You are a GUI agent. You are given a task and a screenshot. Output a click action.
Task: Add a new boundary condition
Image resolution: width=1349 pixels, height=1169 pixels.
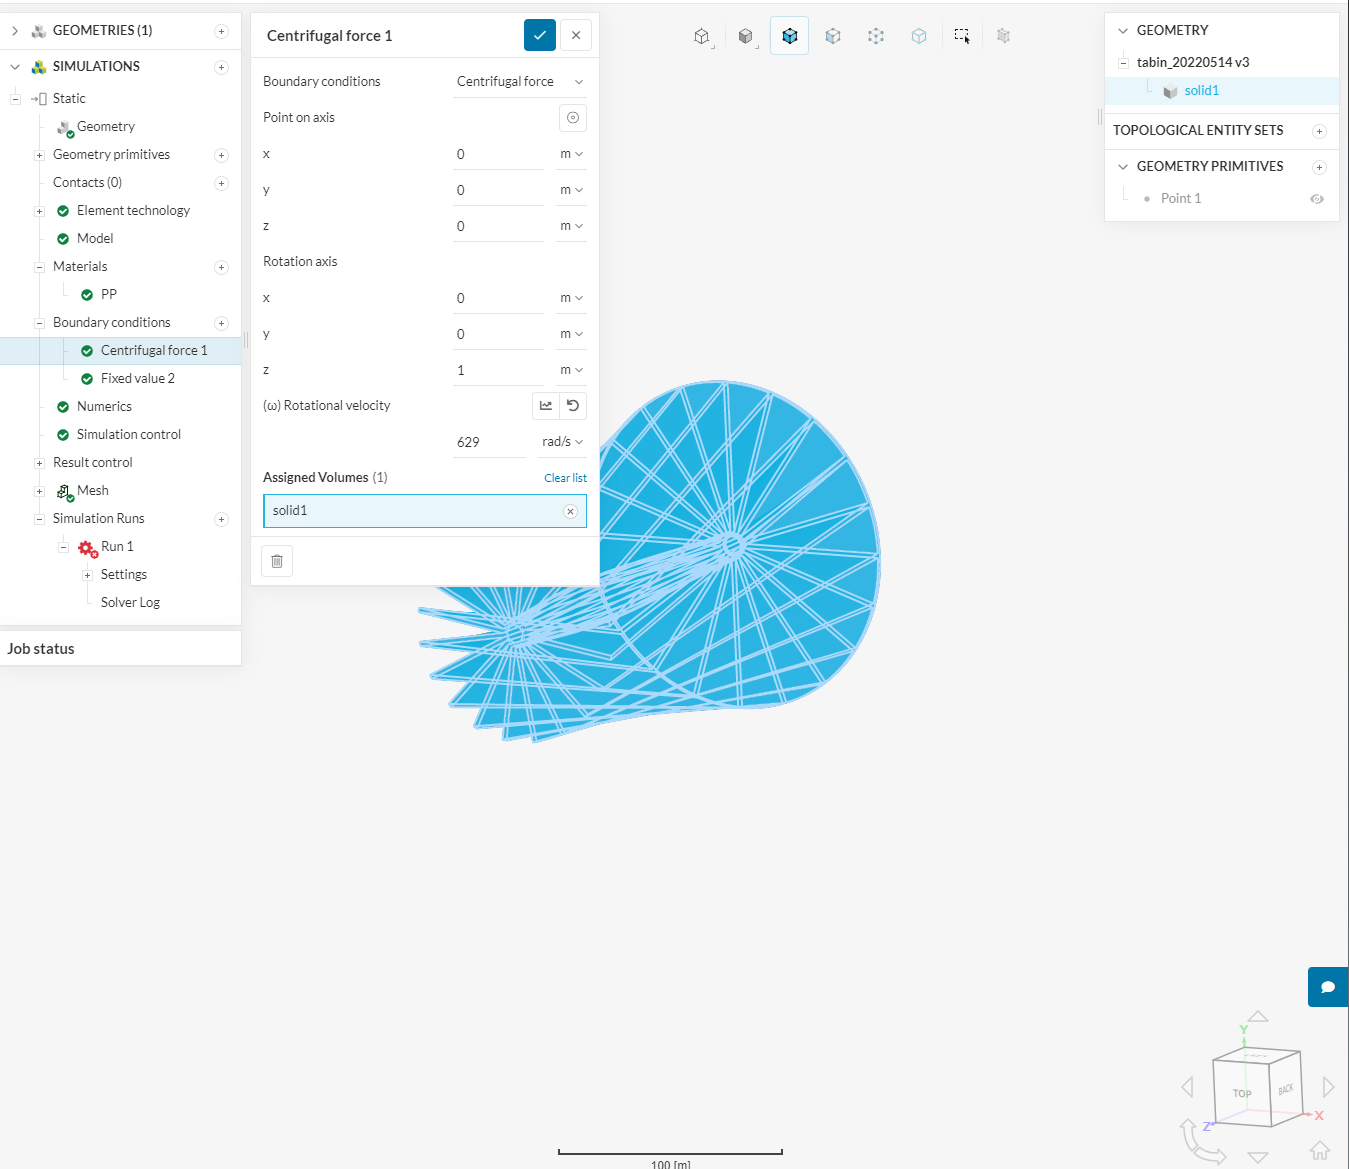[221, 323]
